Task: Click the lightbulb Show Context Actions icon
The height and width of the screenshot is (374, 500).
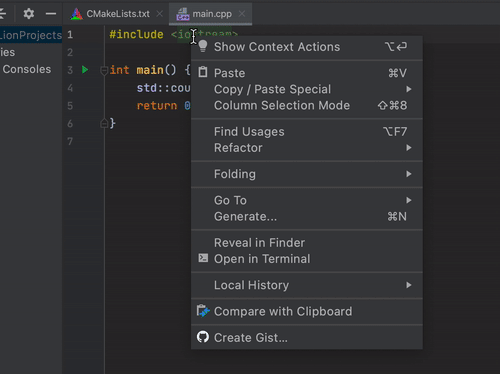Action: tap(203, 47)
